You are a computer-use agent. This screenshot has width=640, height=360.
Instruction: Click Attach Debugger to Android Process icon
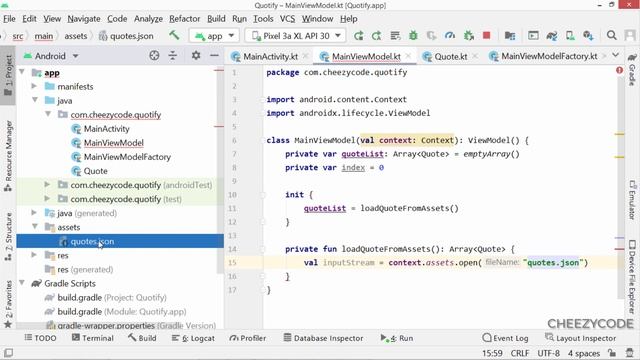tap(469, 36)
